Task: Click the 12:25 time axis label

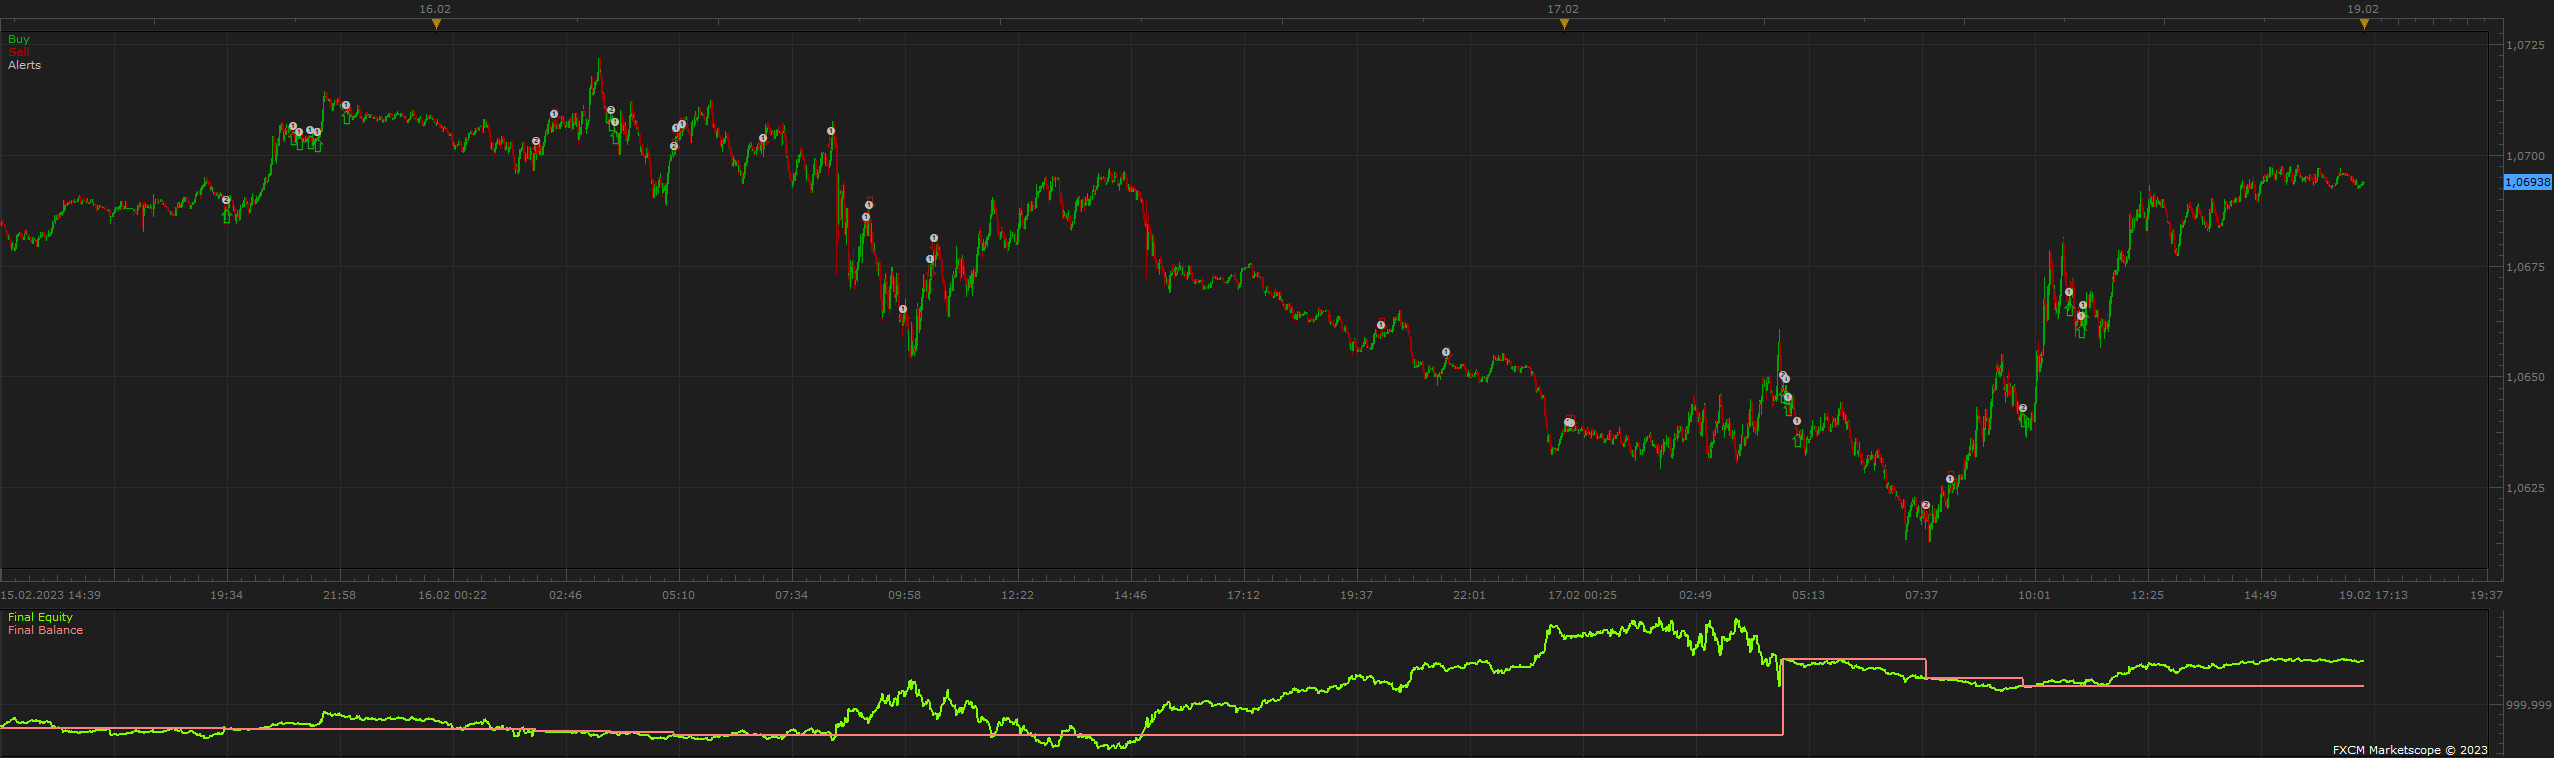Action: point(2147,595)
